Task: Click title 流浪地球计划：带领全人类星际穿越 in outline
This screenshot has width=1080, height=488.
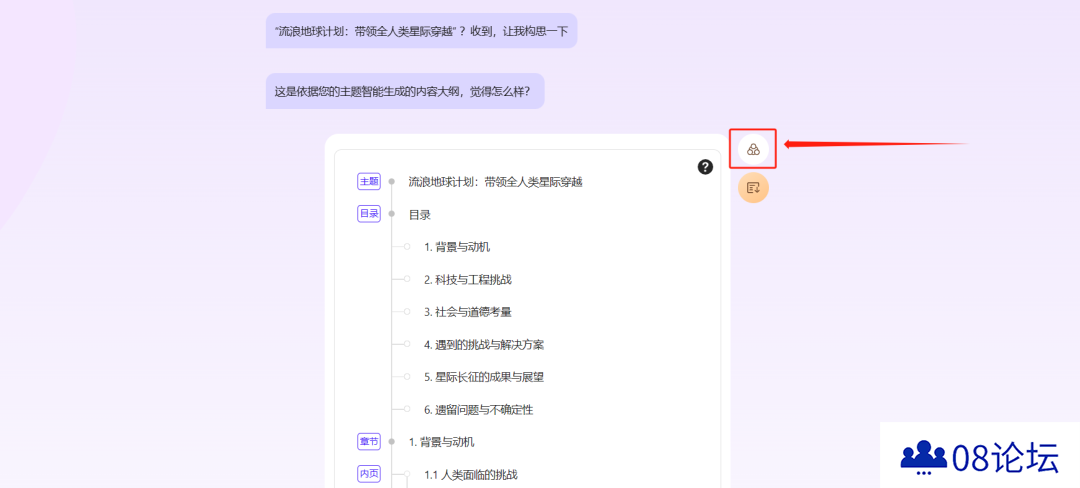Action: coord(495,182)
